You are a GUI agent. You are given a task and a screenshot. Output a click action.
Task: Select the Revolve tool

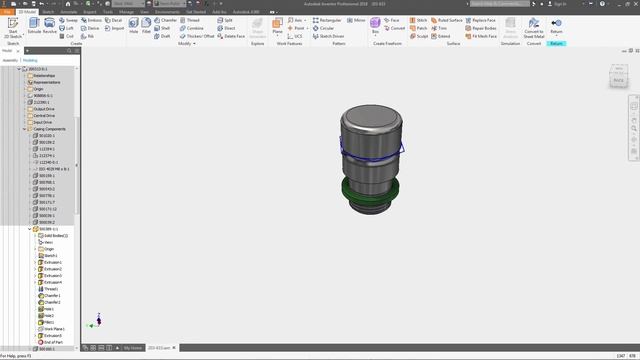pos(50,25)
